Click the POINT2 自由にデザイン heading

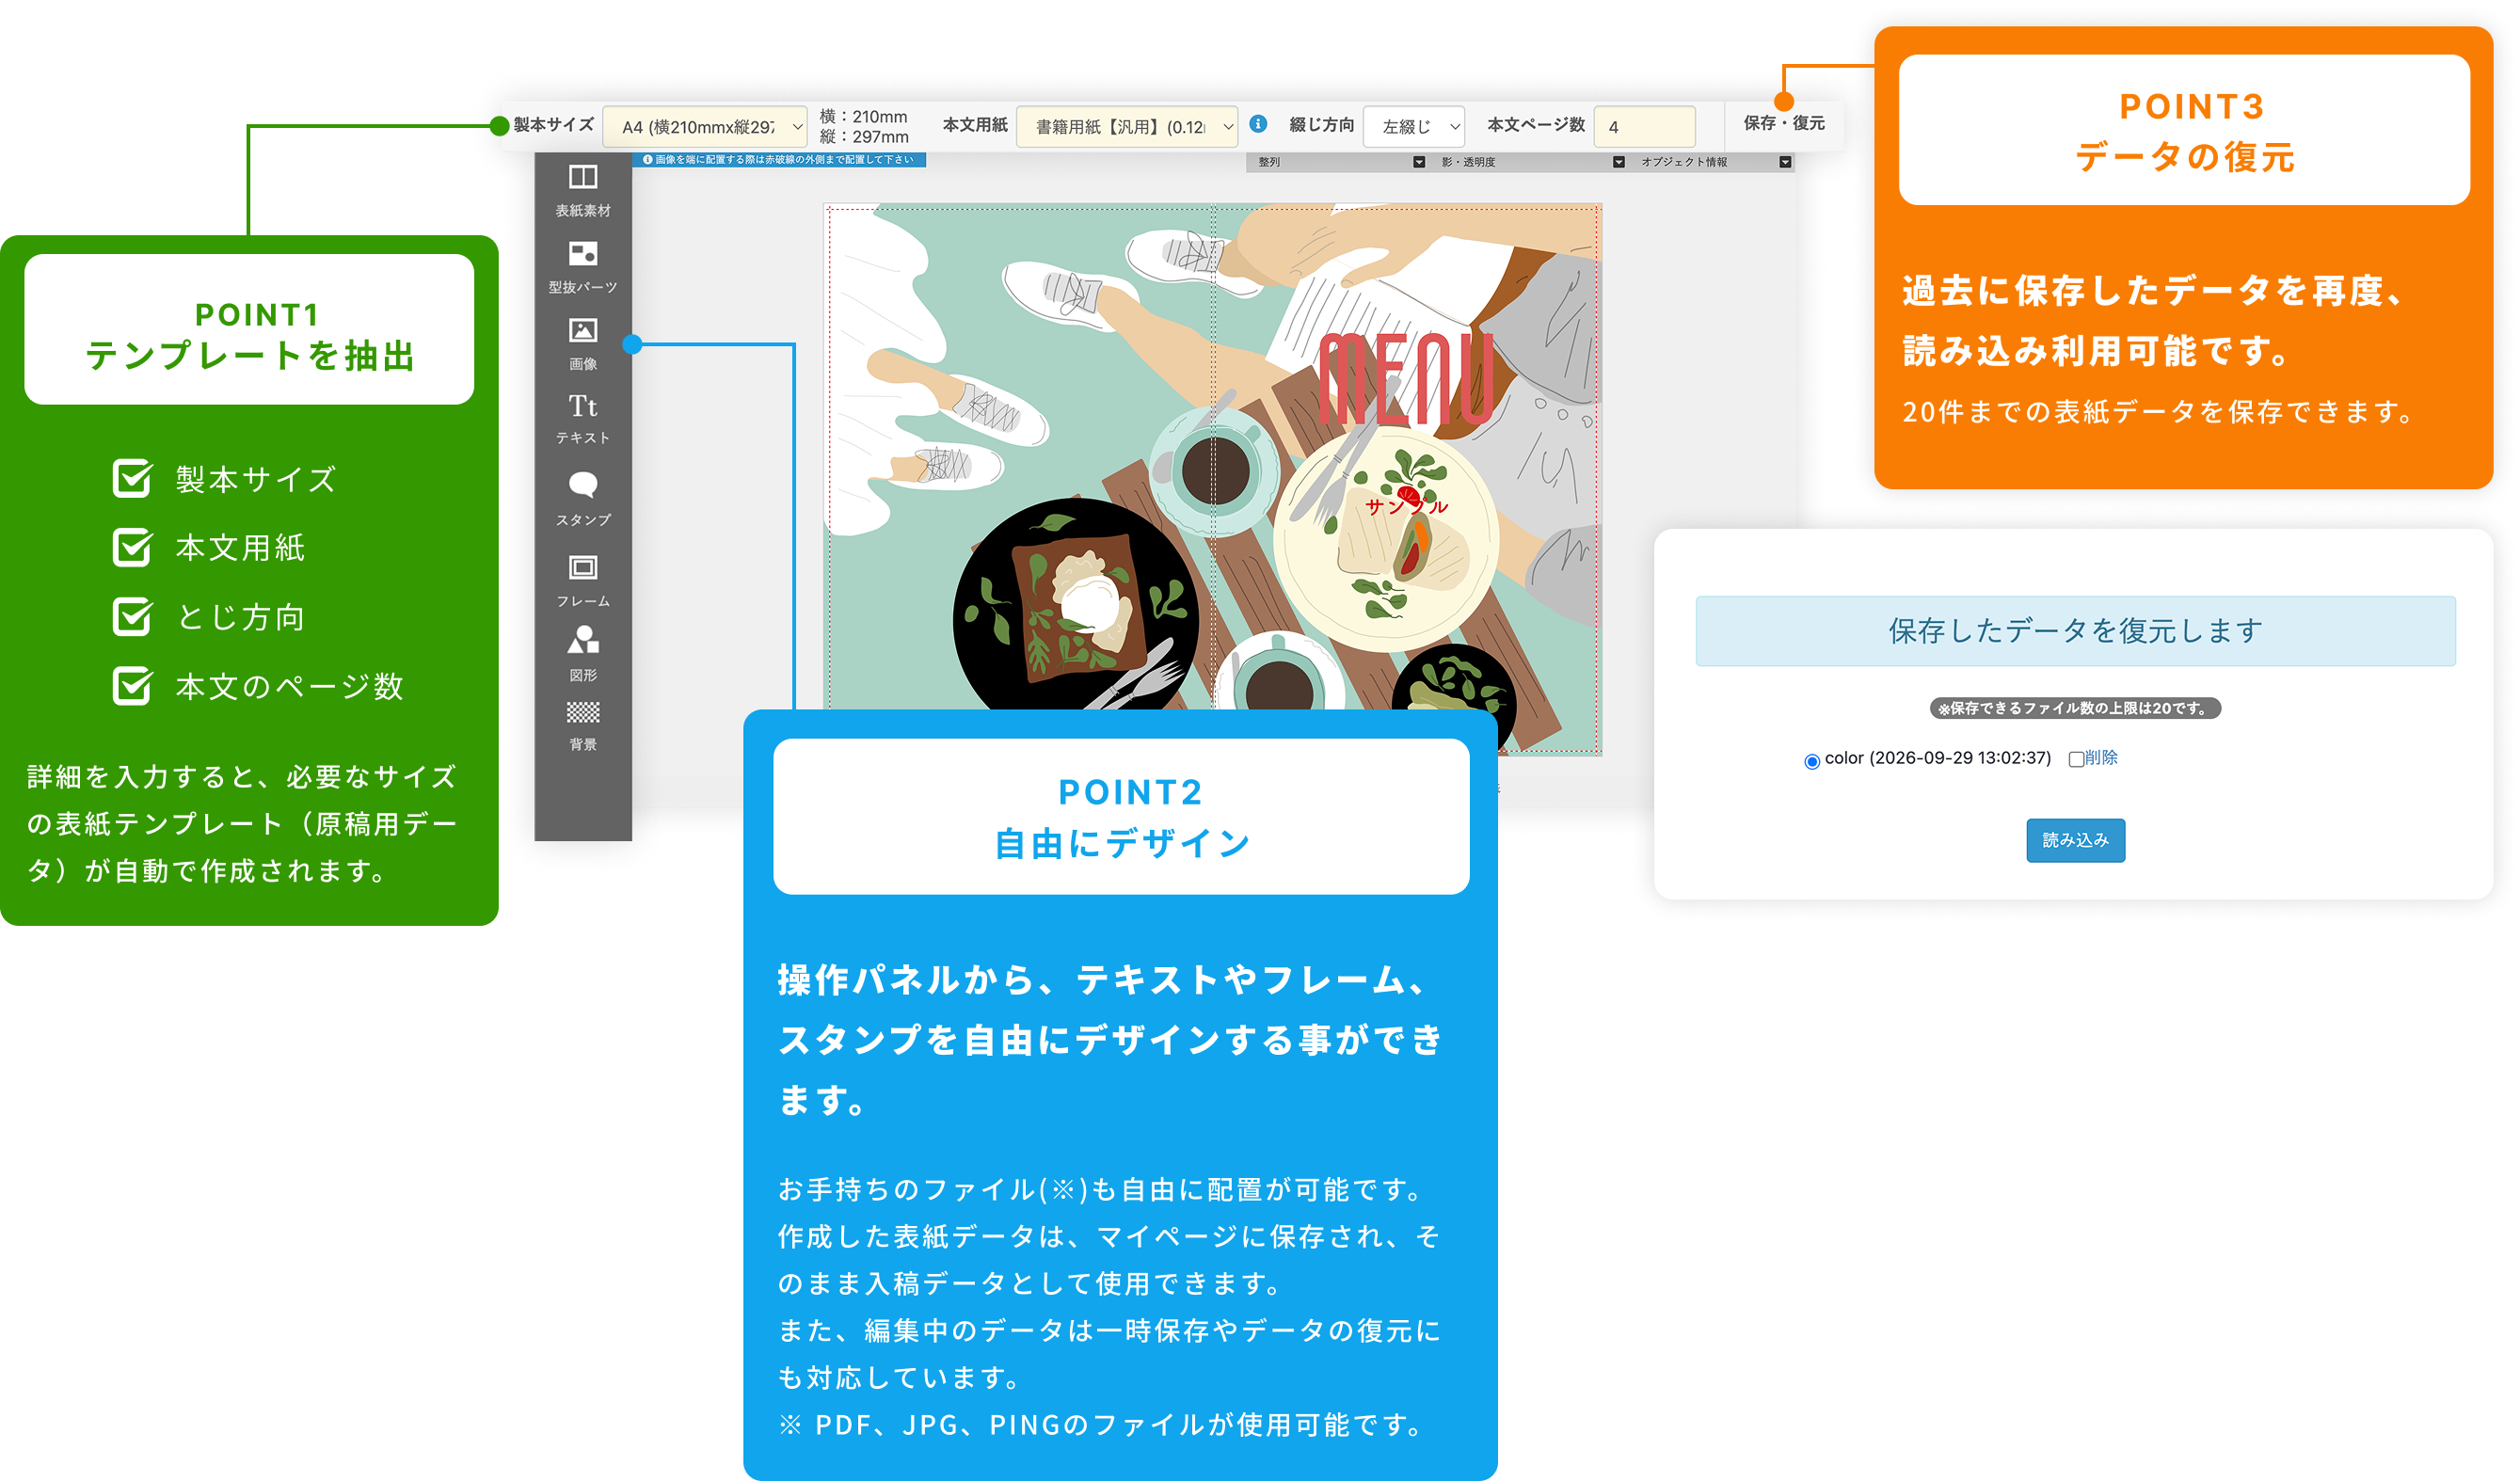click(x=1121, y=817)
